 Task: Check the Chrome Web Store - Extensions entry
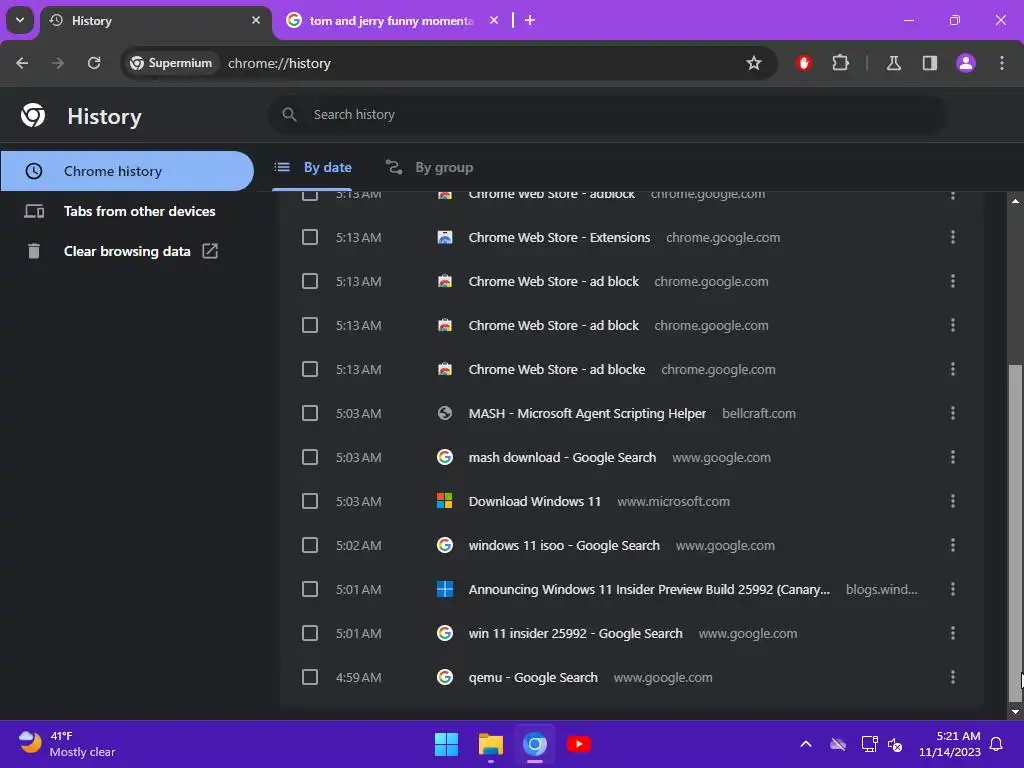click(310, 237)
